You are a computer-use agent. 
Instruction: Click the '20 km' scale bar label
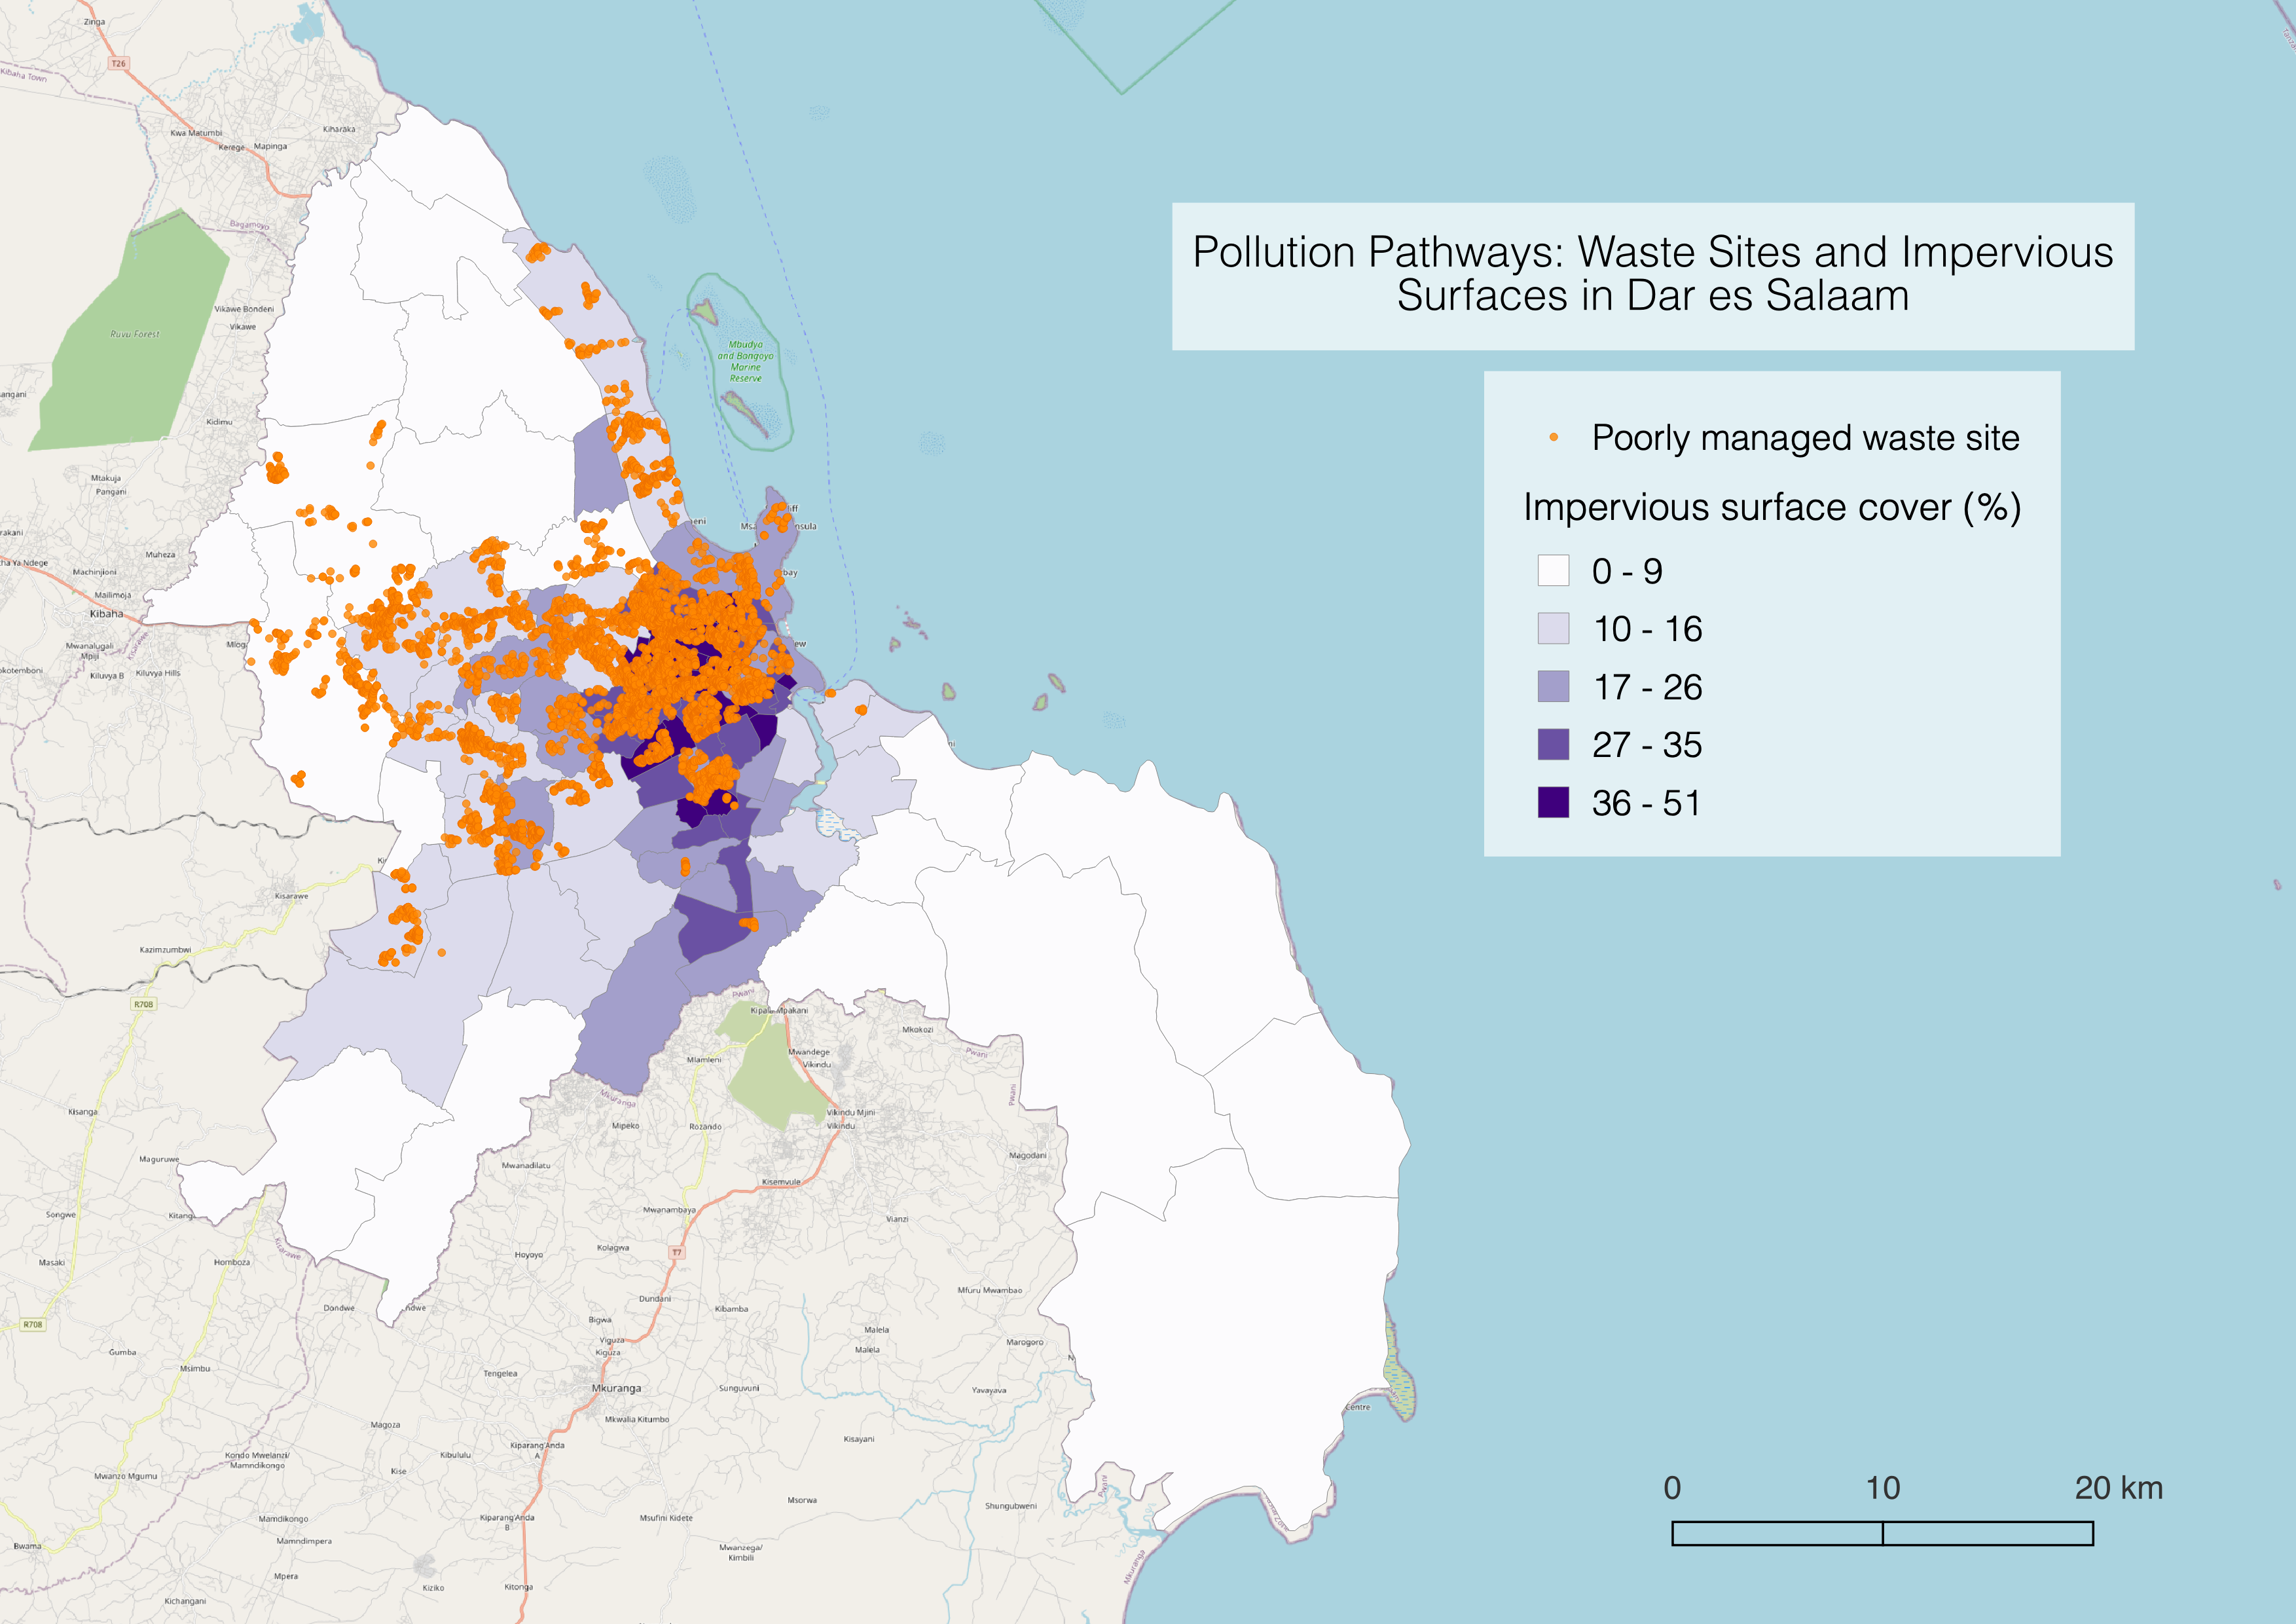[x=2118, y=1488]
